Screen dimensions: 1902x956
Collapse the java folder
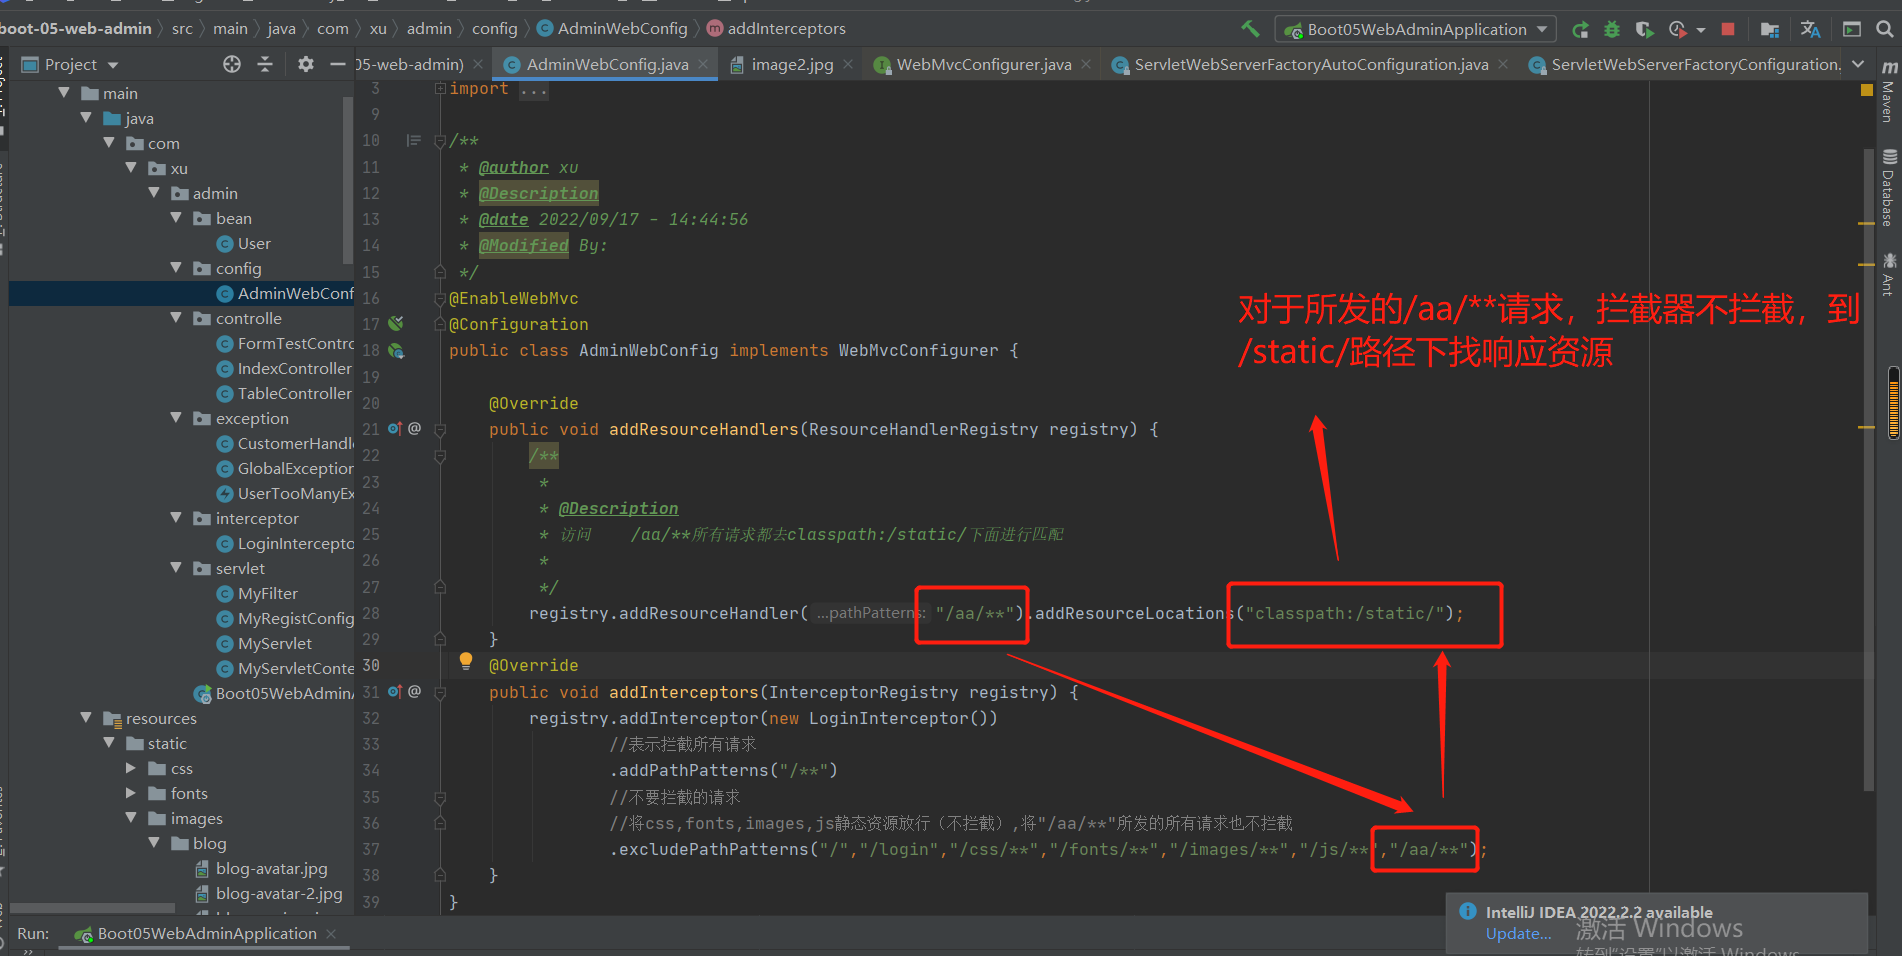(x=87, y=117)
